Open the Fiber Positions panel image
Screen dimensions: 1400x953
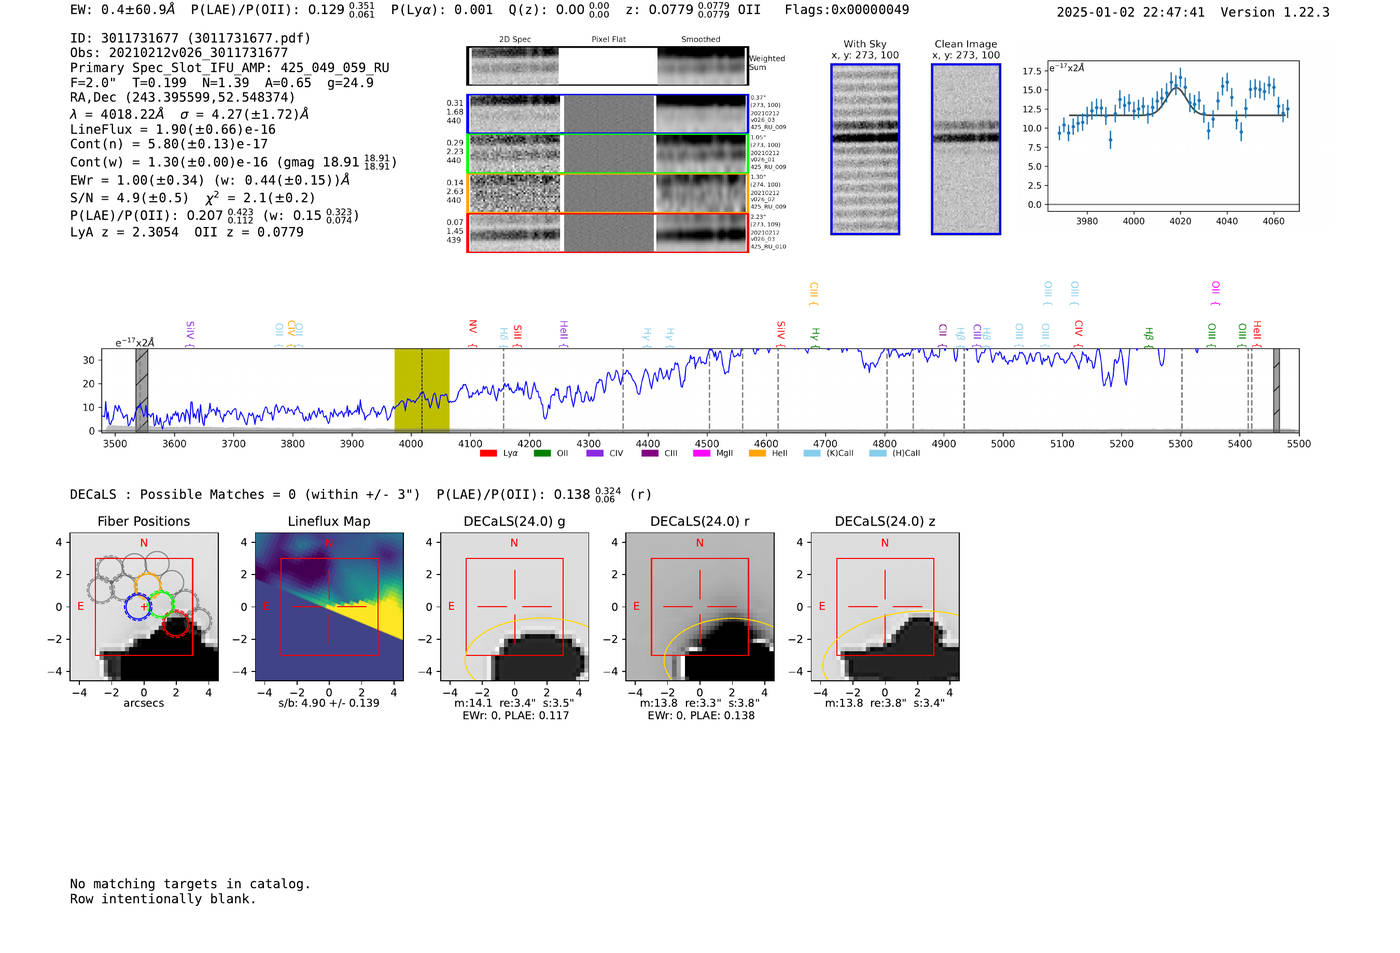click(x=144, y=607)
